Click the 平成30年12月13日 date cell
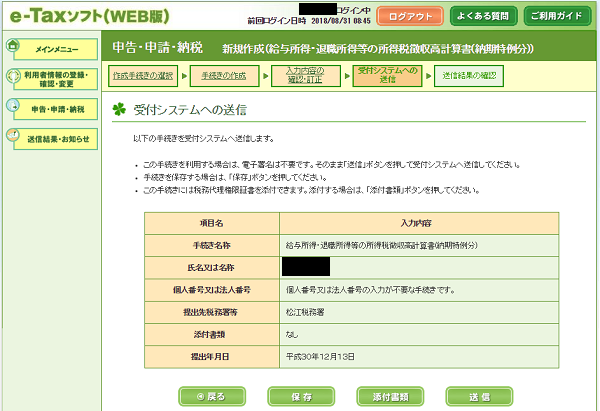The height and width of the screenshot is (411, 600). [x=419, y=357]
